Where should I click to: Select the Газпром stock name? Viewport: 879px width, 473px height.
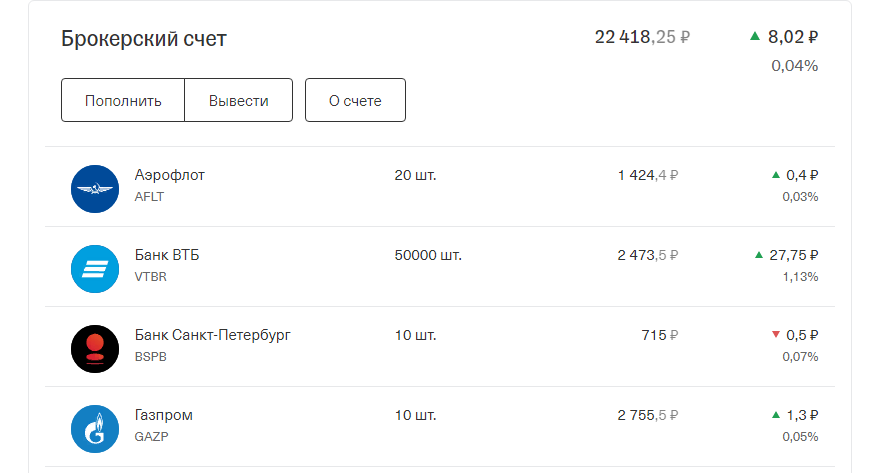[163, 415]
